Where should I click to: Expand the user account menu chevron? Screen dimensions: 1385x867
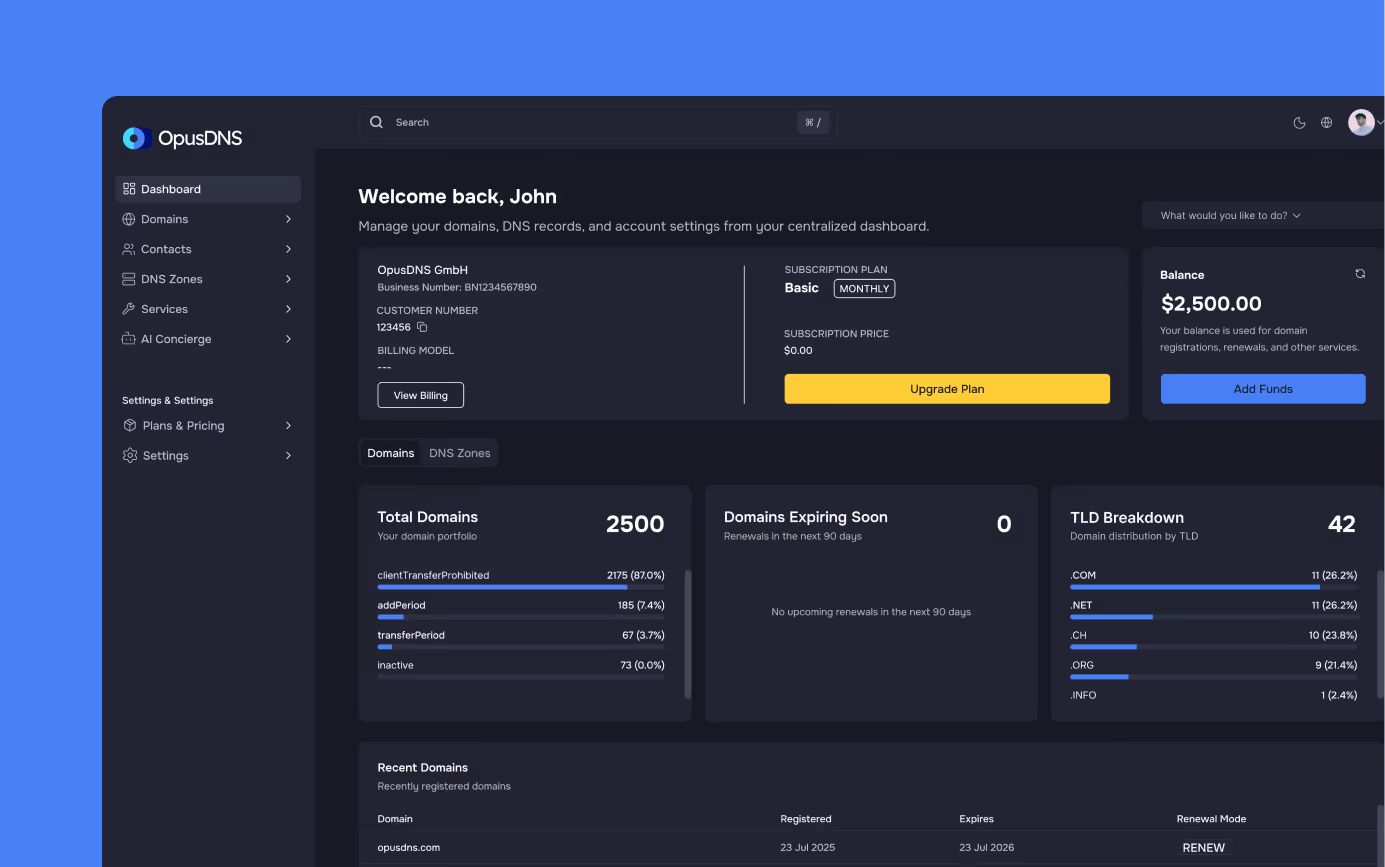[1380, 121]
